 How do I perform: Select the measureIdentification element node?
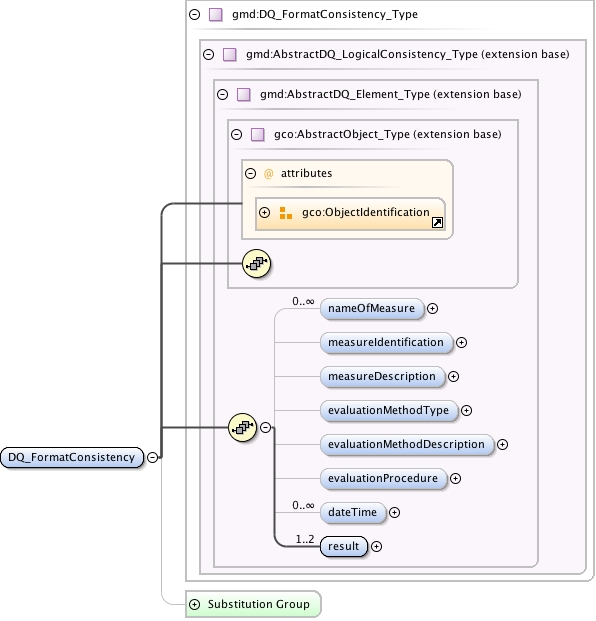pos(386,343)
